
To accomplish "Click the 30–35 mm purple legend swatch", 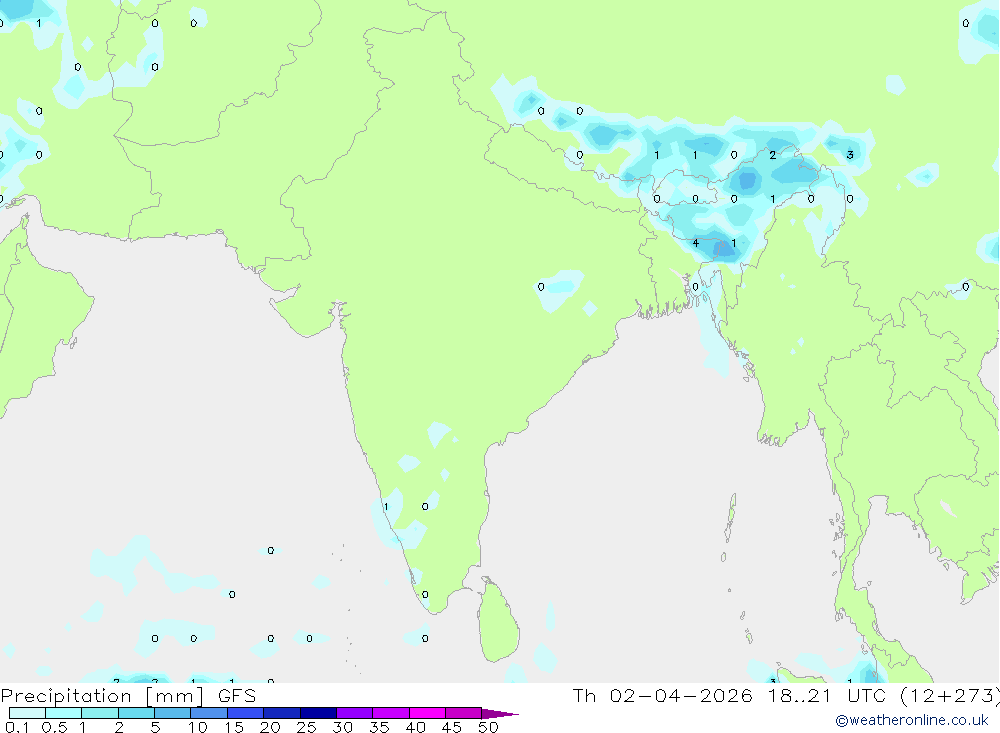I will pyautogui.click(x=354, y=713).
